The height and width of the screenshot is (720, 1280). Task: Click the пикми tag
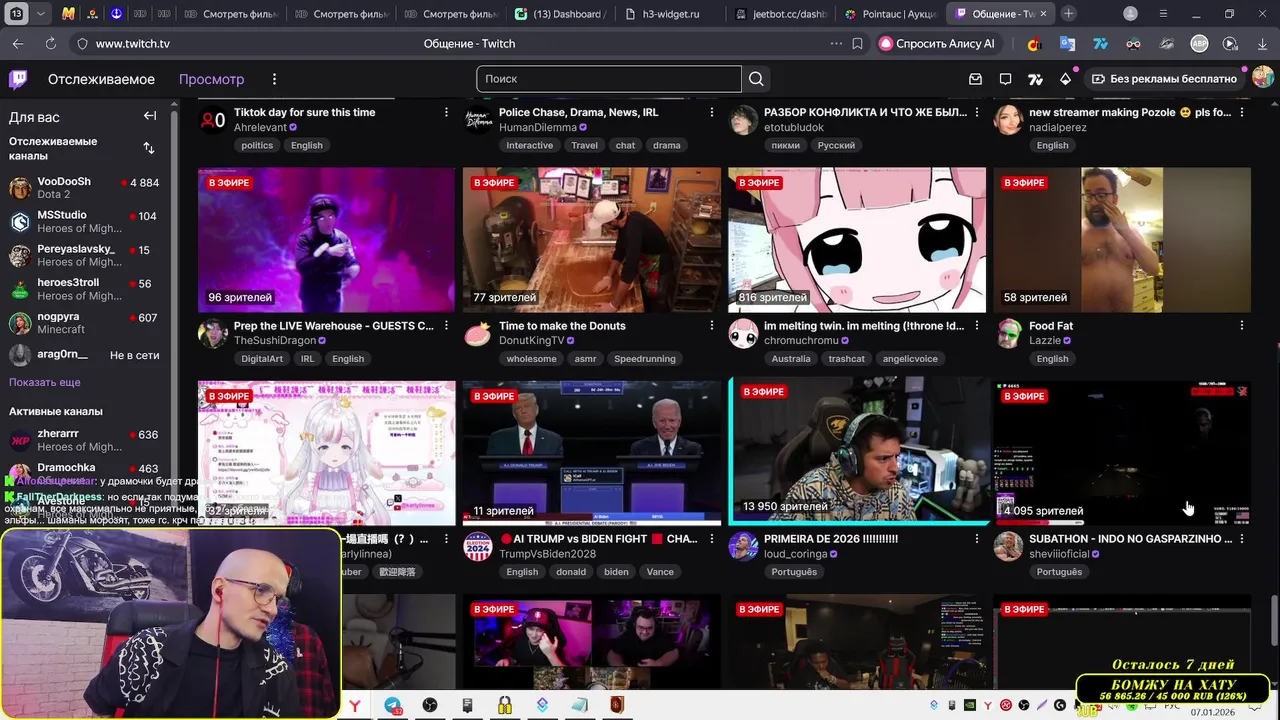pos(785,145)
